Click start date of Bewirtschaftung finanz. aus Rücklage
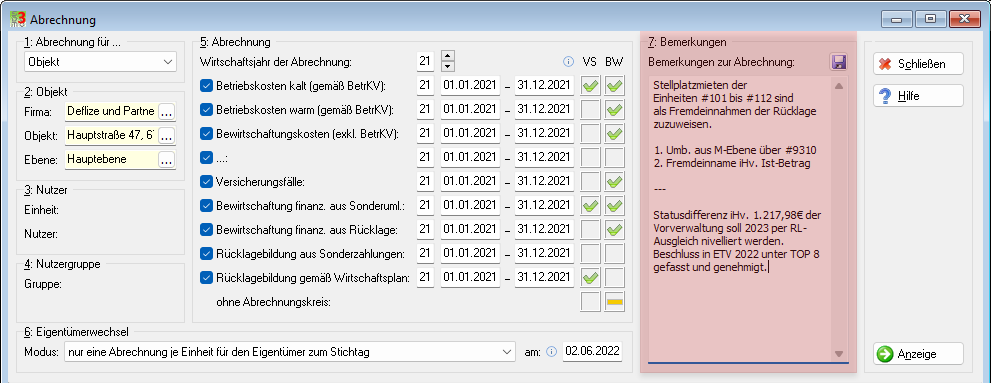Screen dimensions: 991x383 tap(470, 229)
